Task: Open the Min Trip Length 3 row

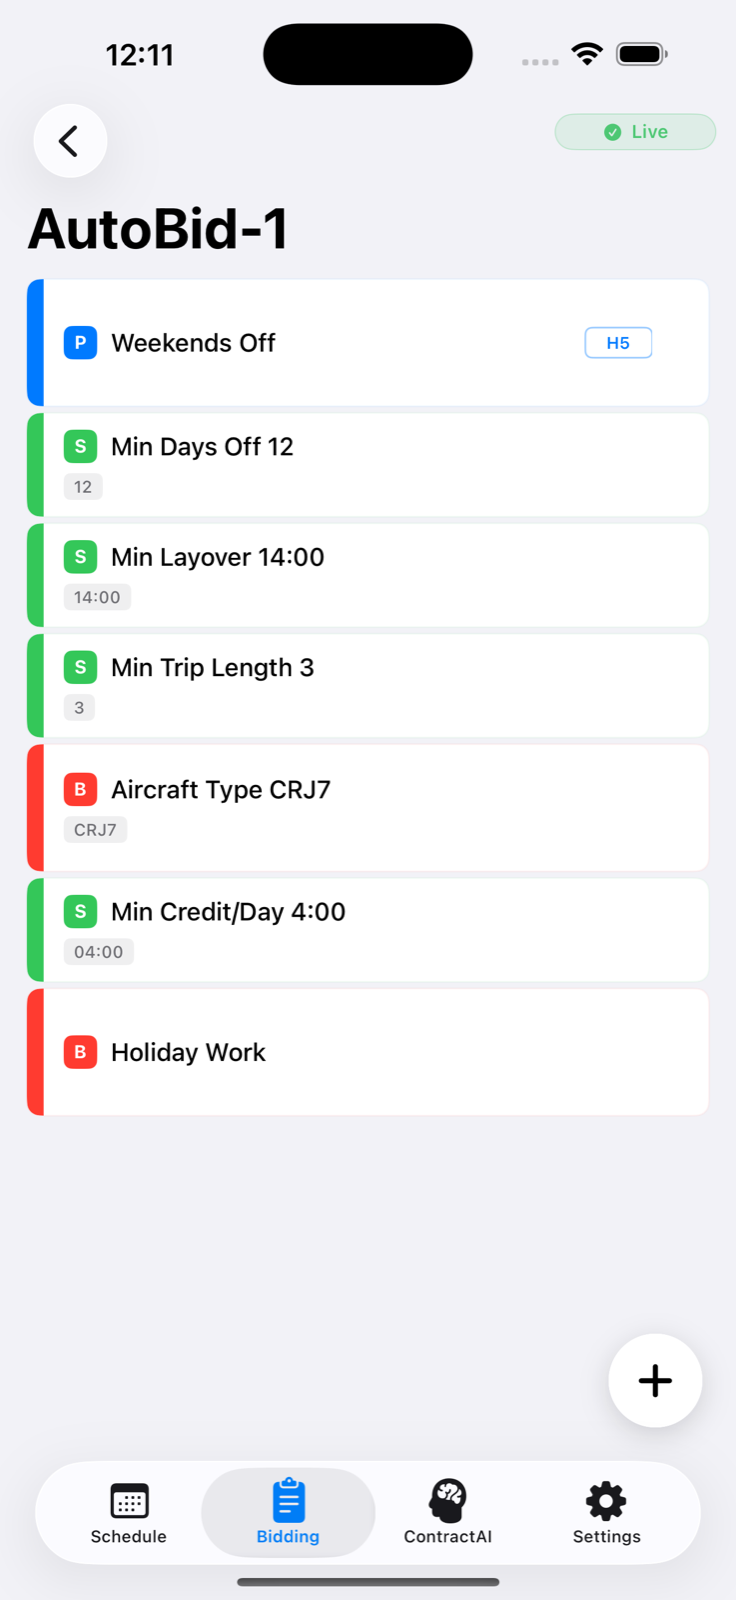Action: [368, 686]
